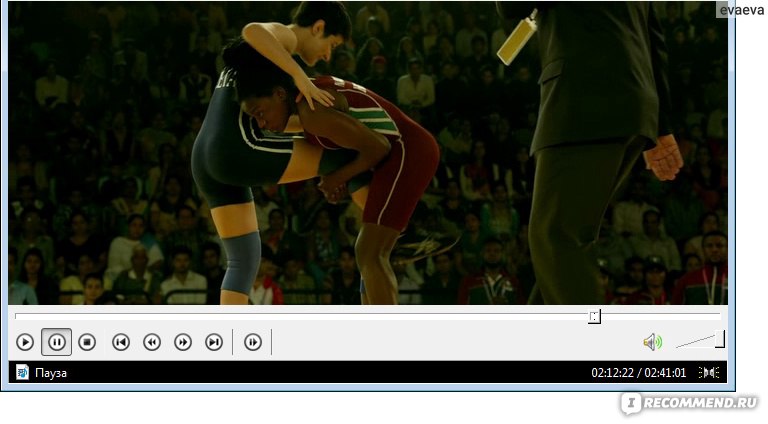Click the fast forward (increase speed) button
The width and height of the screenshot is (768, 424).
coord(183,342)
